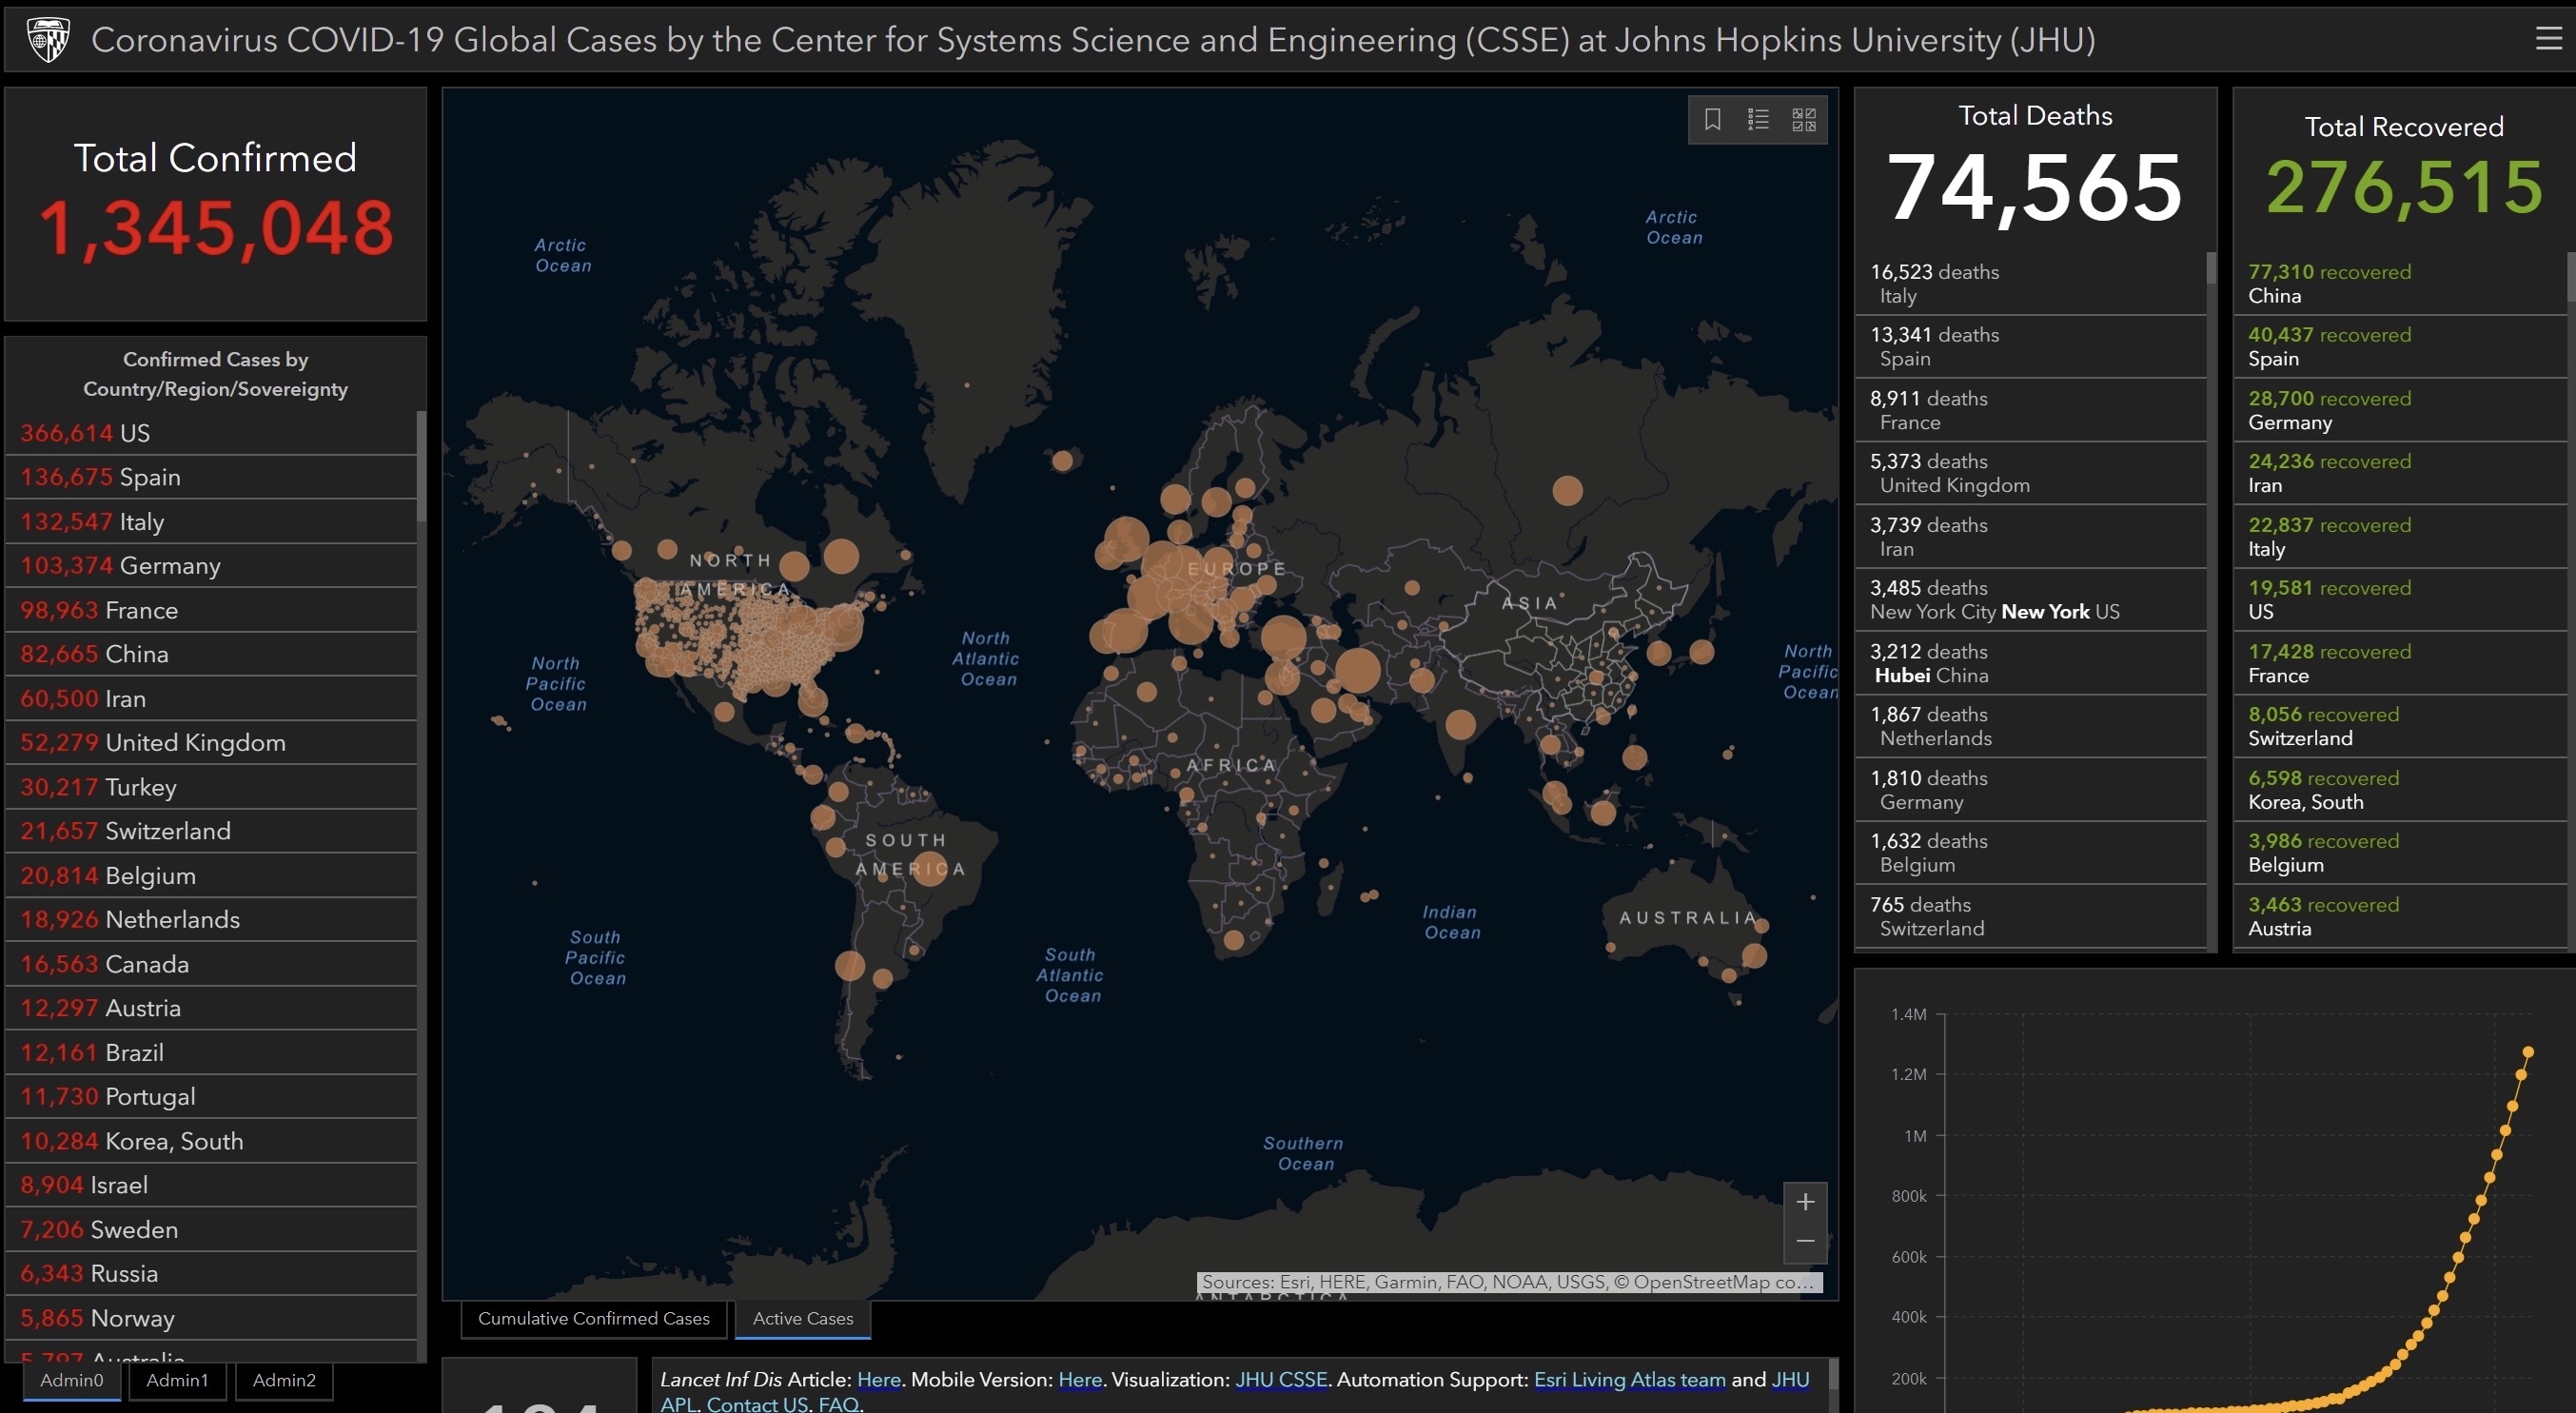The width and height of the screenshot is (2576, 1413).
Task: Open the basemap gallery grid icon
Action: (x=1804, y=120)
